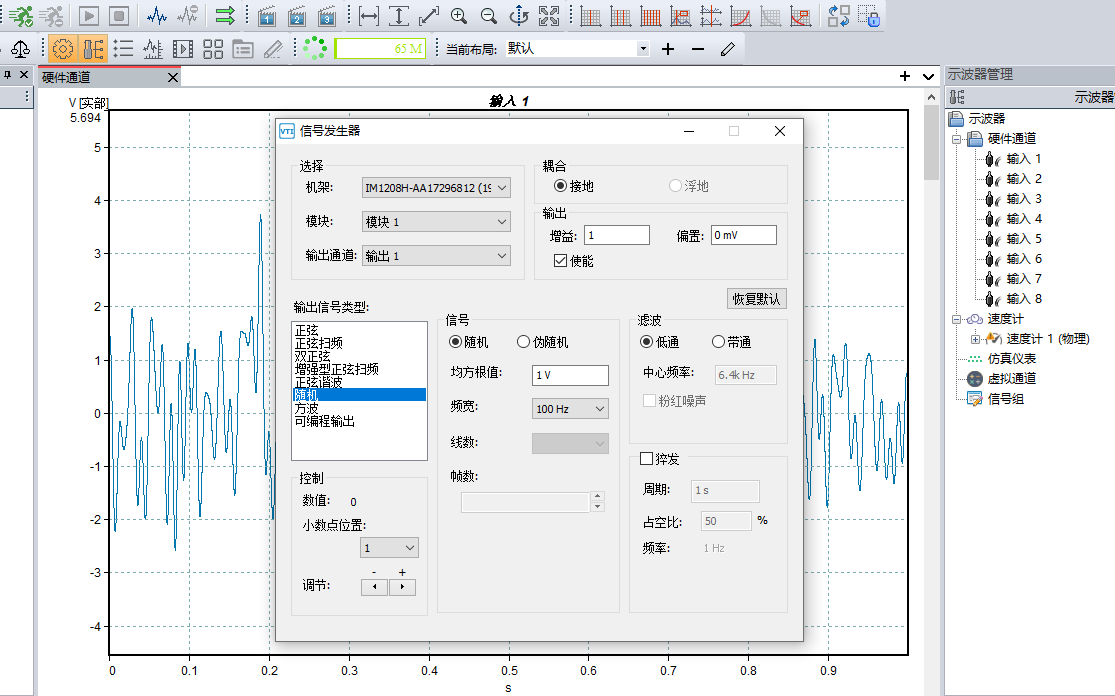Click the green running-man start acquisition icon

coord(21,16)
